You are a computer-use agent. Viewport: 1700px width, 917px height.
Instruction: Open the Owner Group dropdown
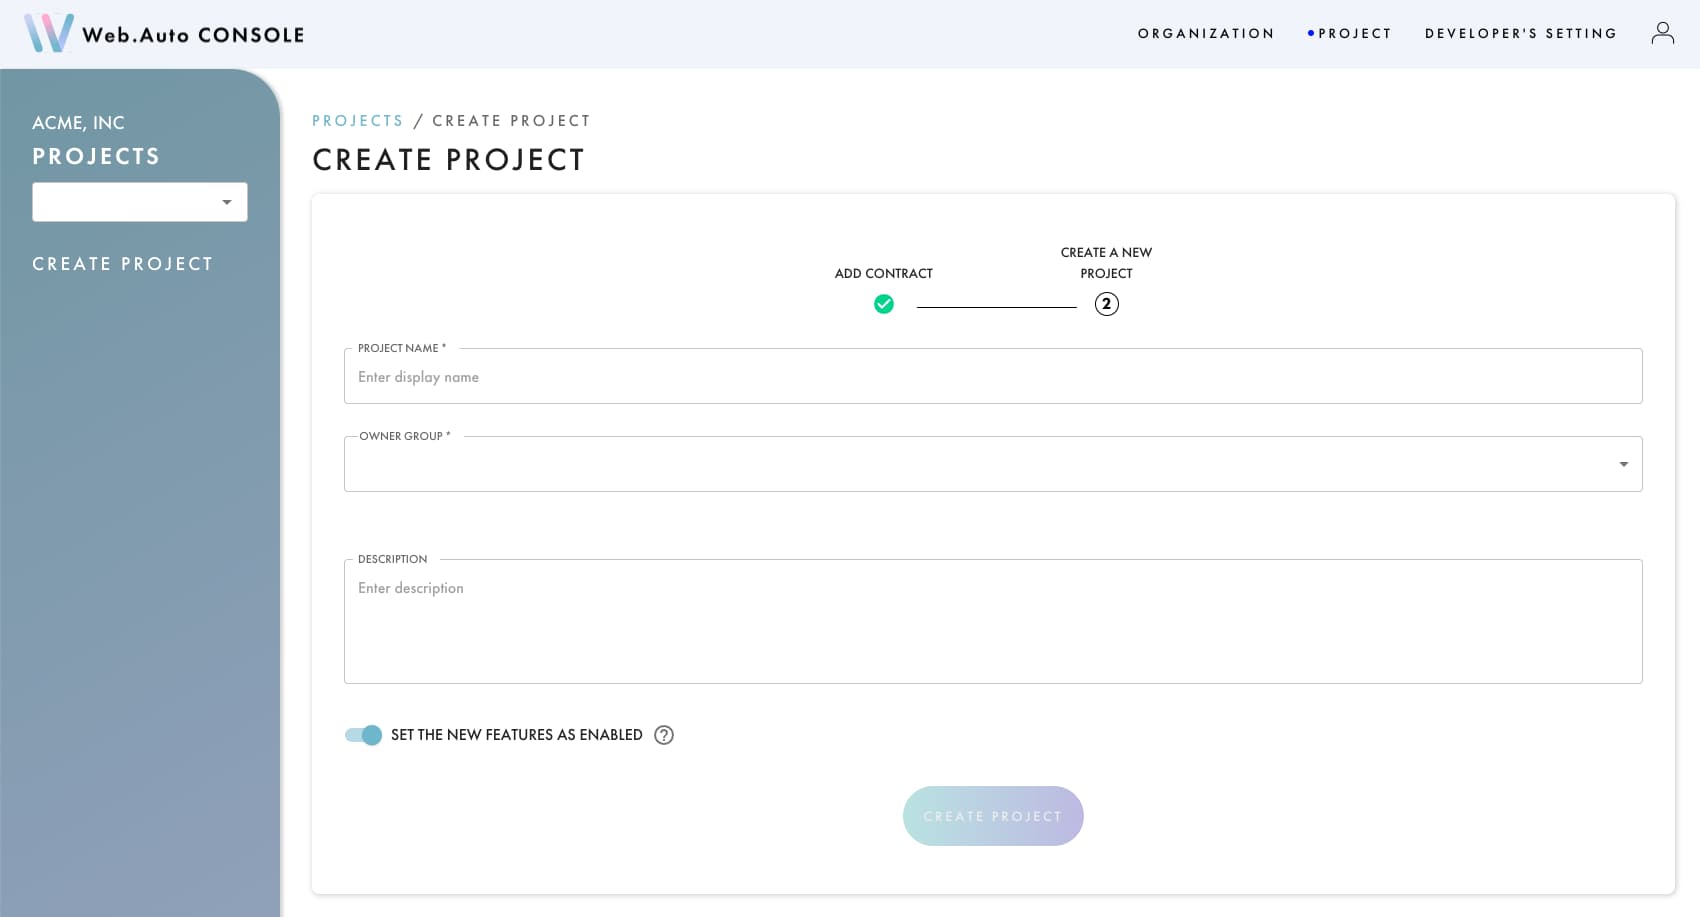(x=992, y=463)
